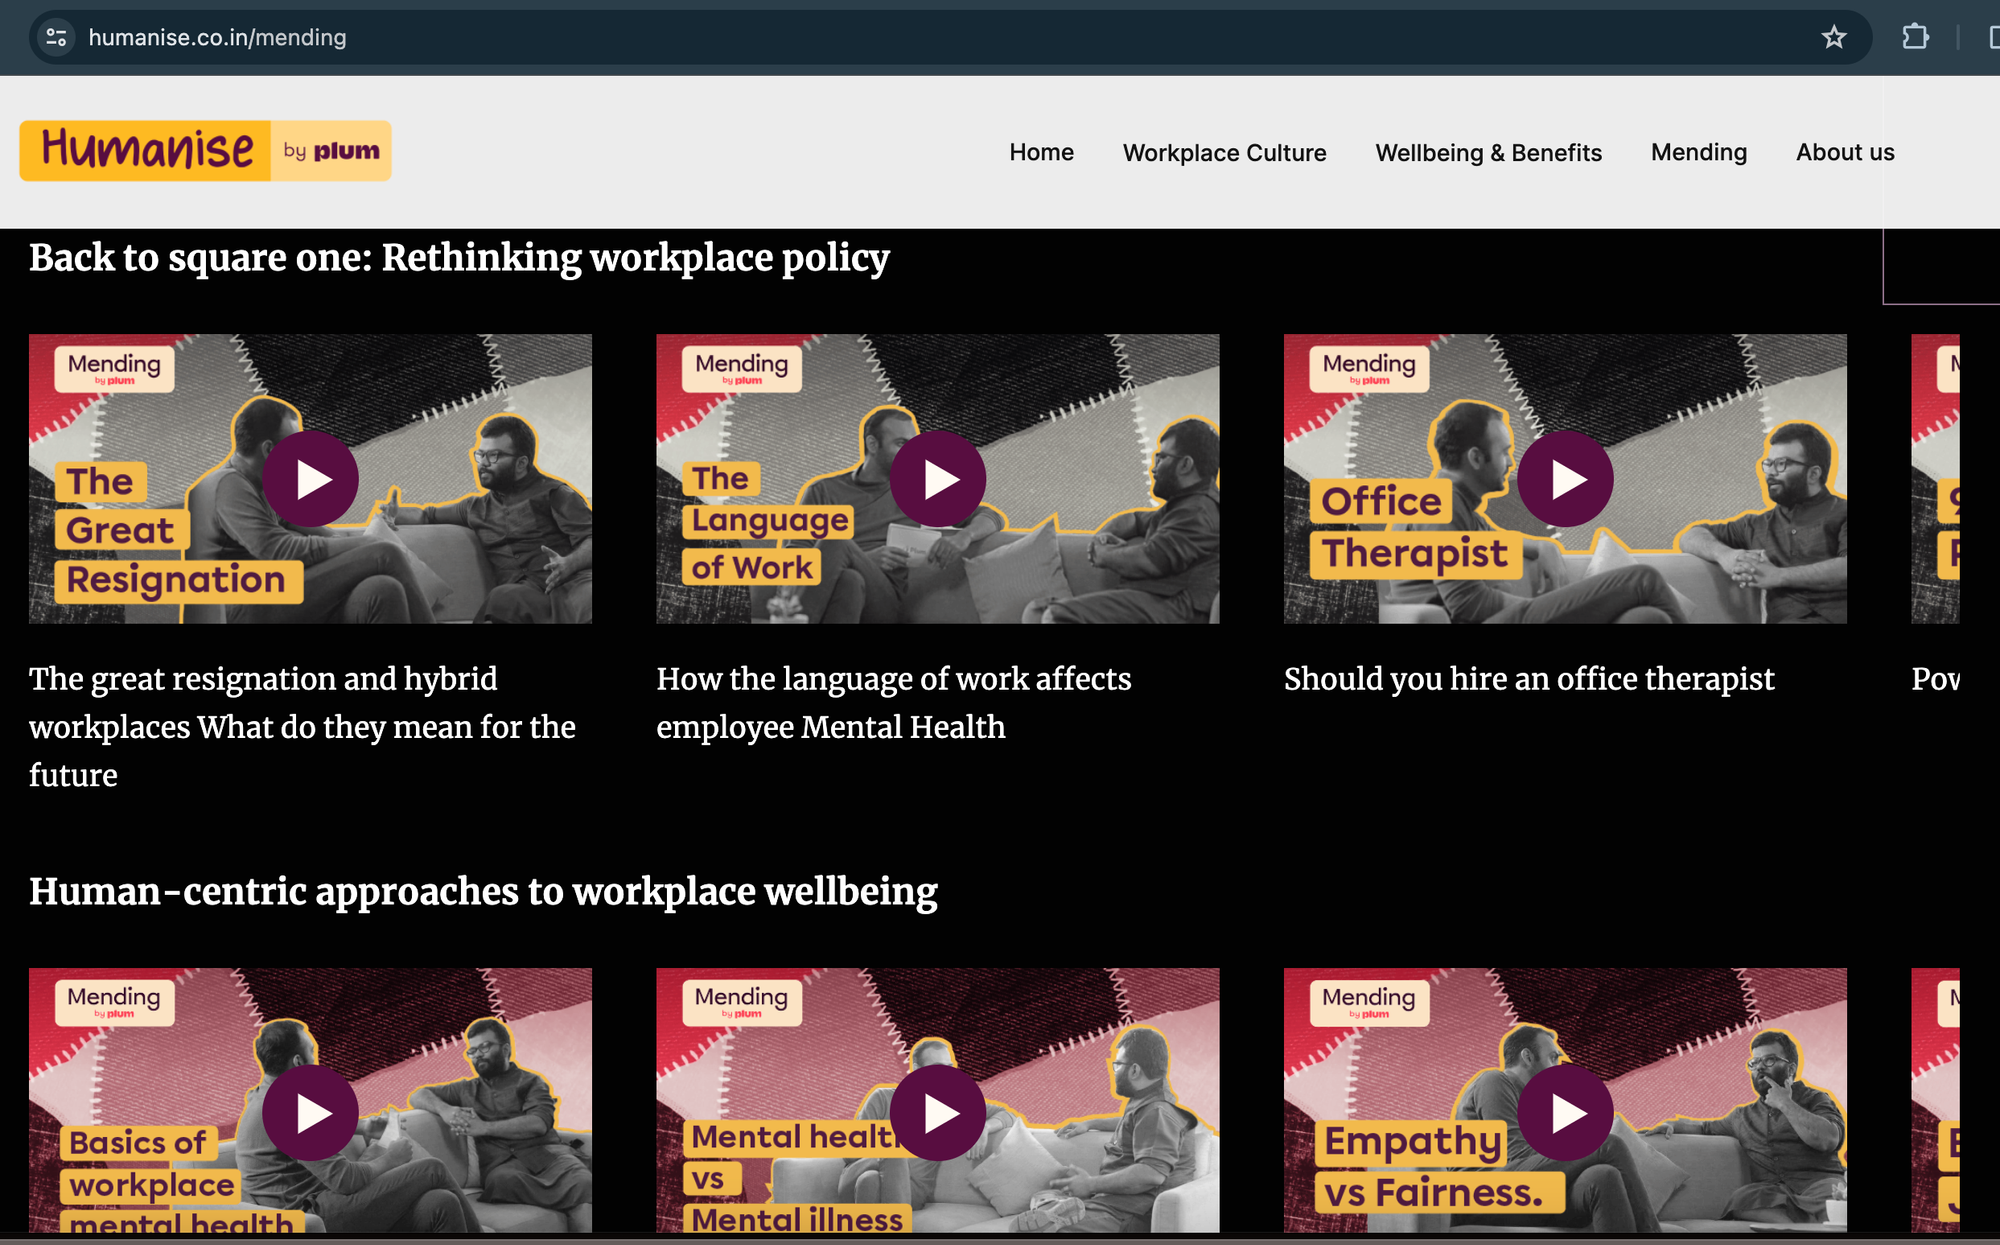The width and height of the screenshot is (2000, 1245).
Task: Go to Home in navigation
Action: pyautogui.click(x=1041, y=152)
